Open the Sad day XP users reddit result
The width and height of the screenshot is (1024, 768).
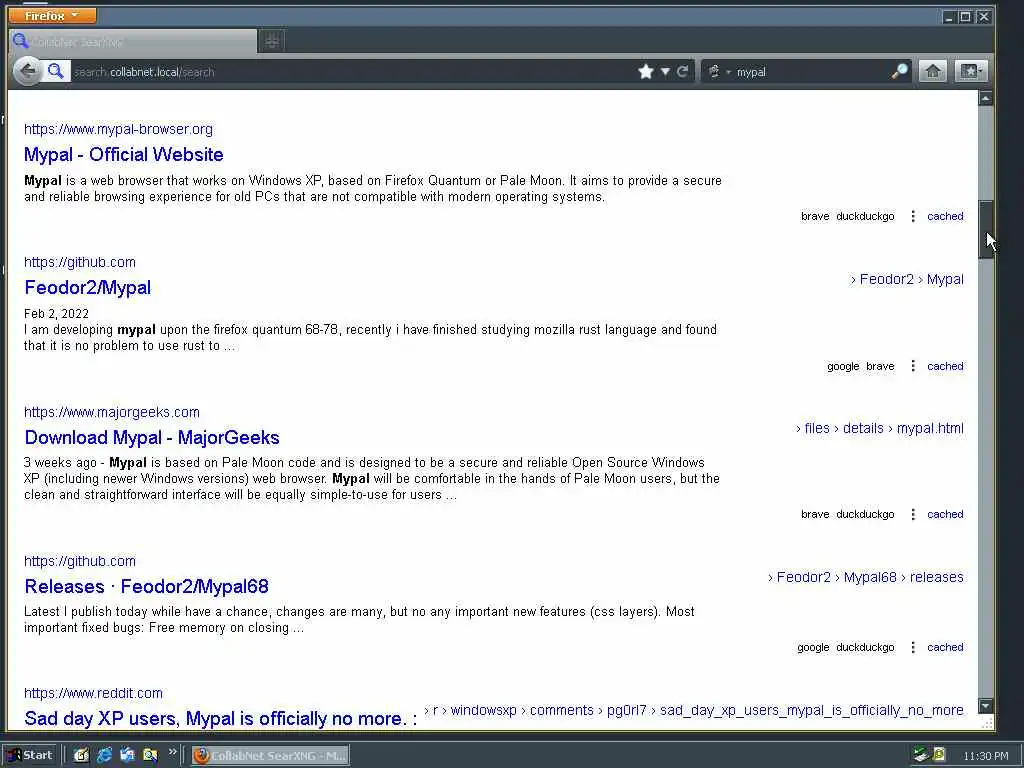221,719
